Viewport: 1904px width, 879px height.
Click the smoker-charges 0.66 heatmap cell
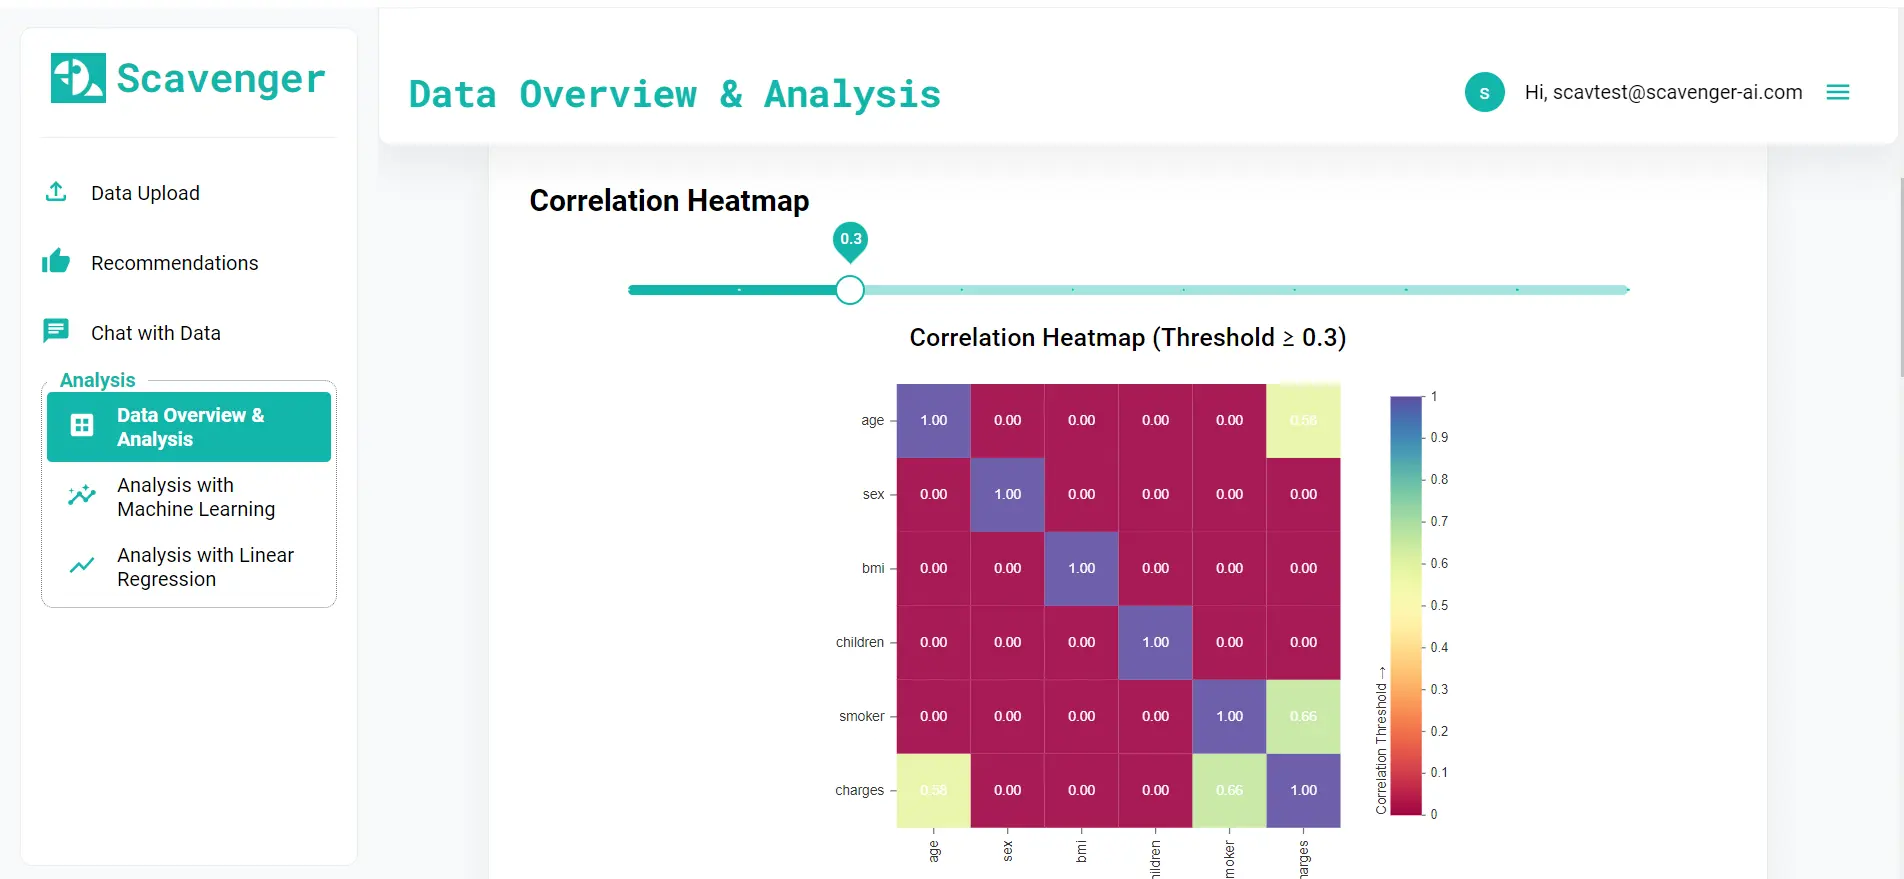[1303, 716]
